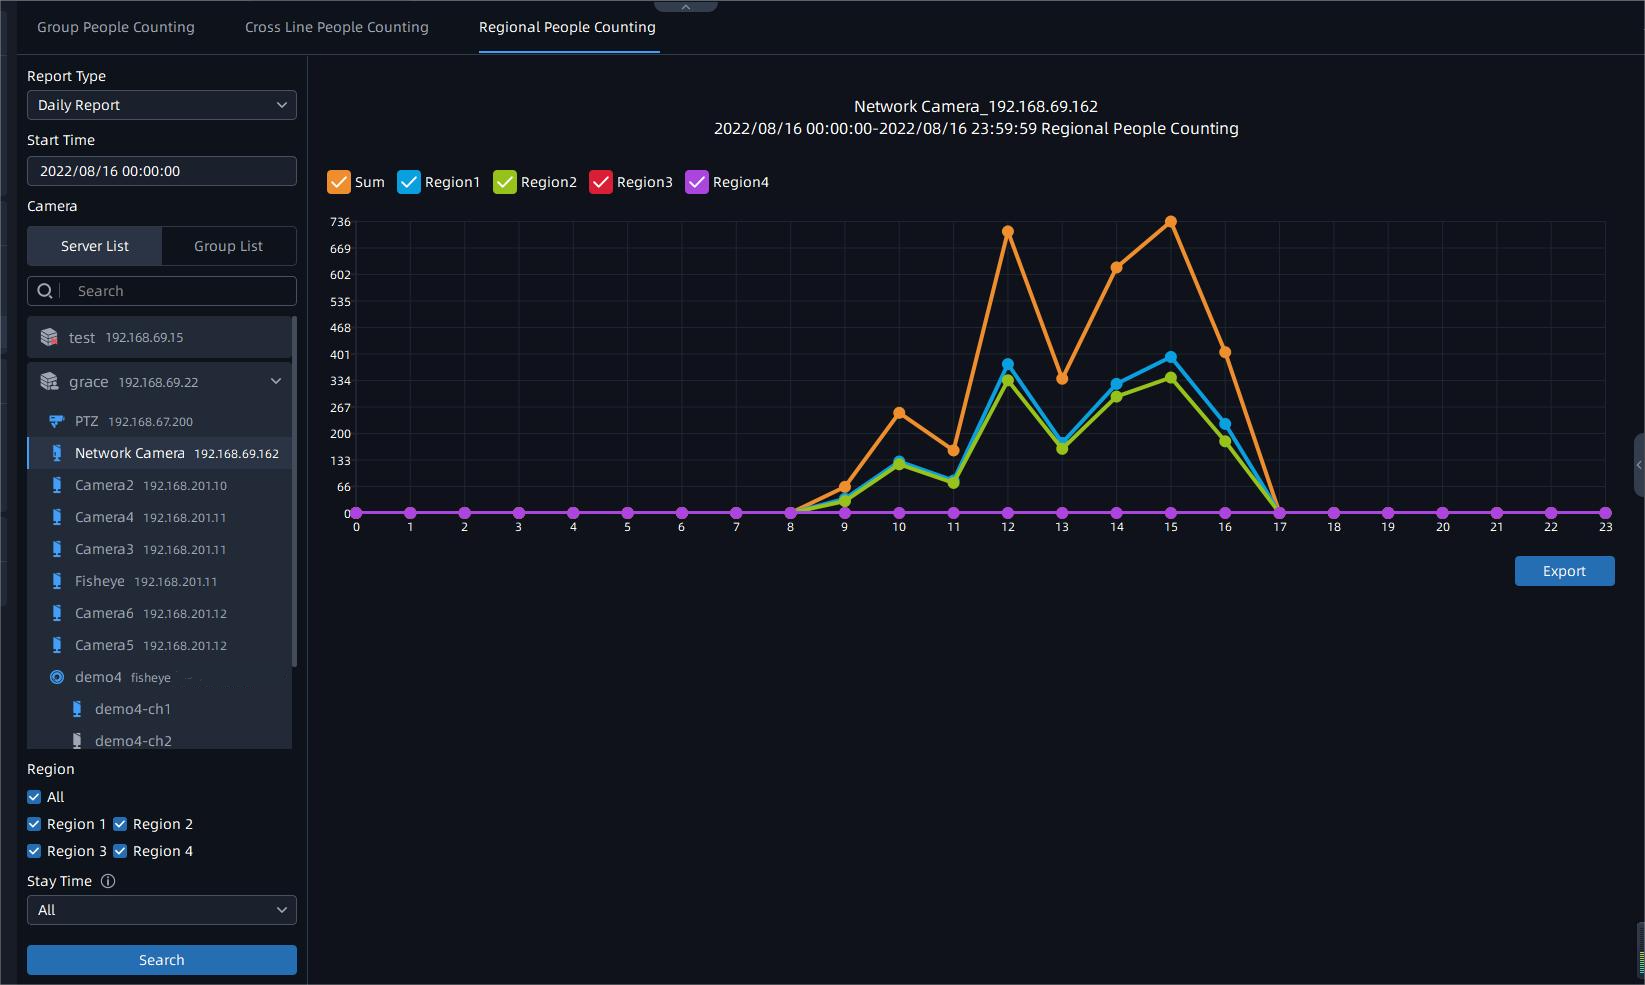Click the PTZ camera icon

pos(57,421)
